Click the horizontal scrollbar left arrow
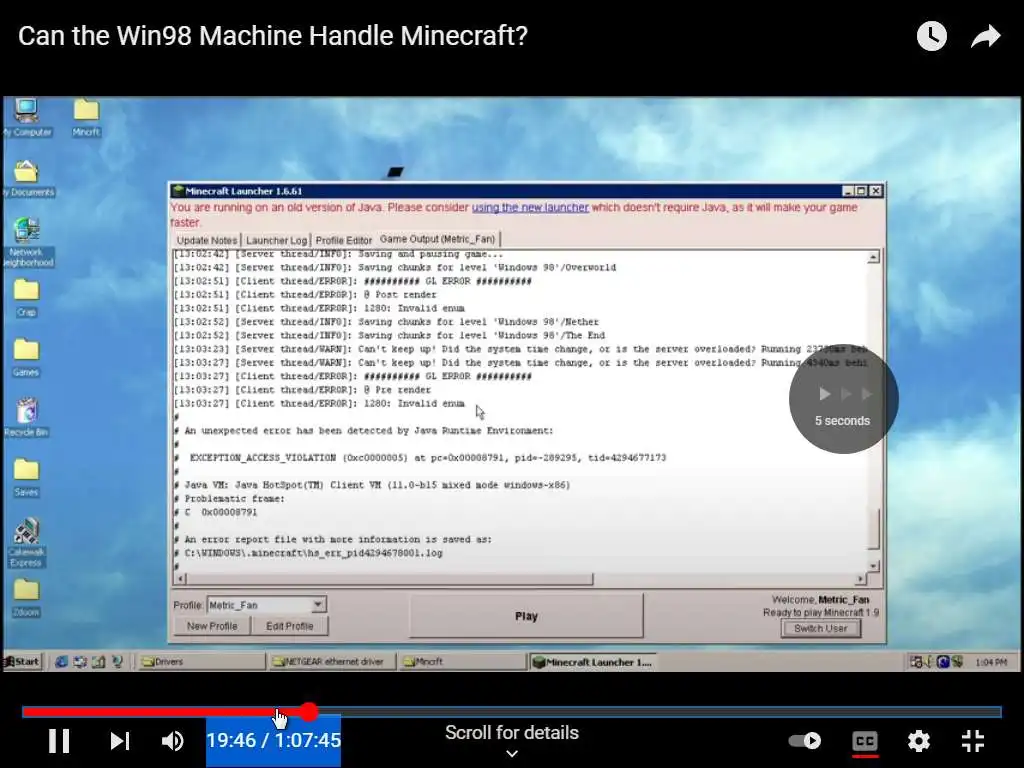The height and width of the screenshot is (768, 1024). point(181,579)
